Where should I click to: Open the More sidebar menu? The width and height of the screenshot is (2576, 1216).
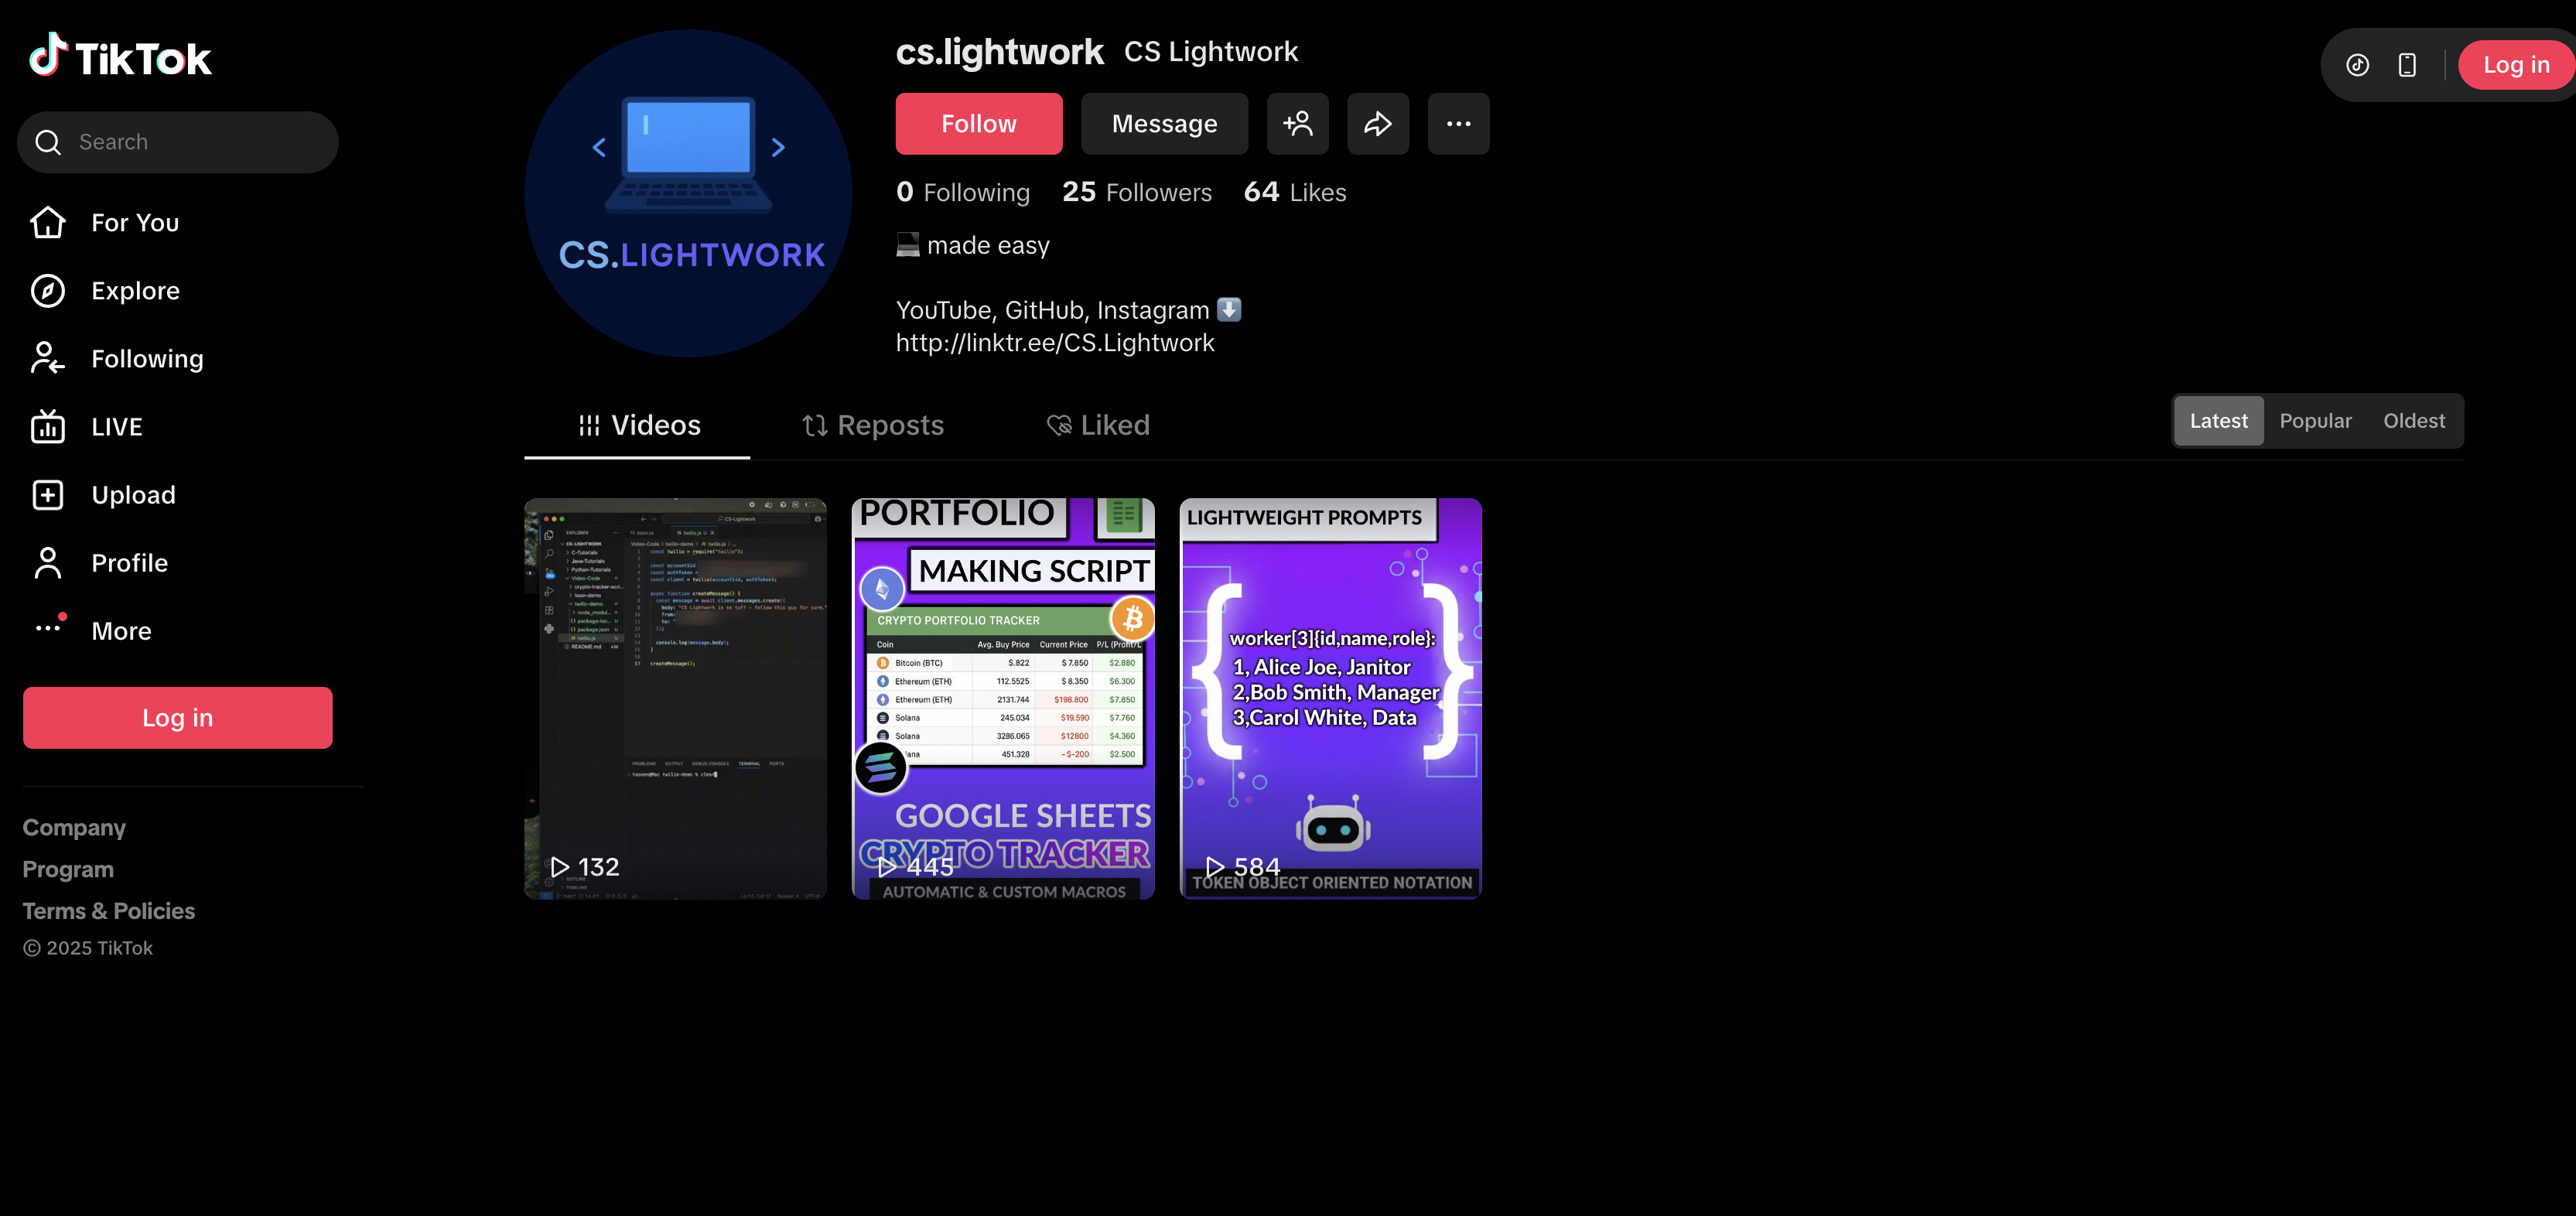click(x=121, y=630)
